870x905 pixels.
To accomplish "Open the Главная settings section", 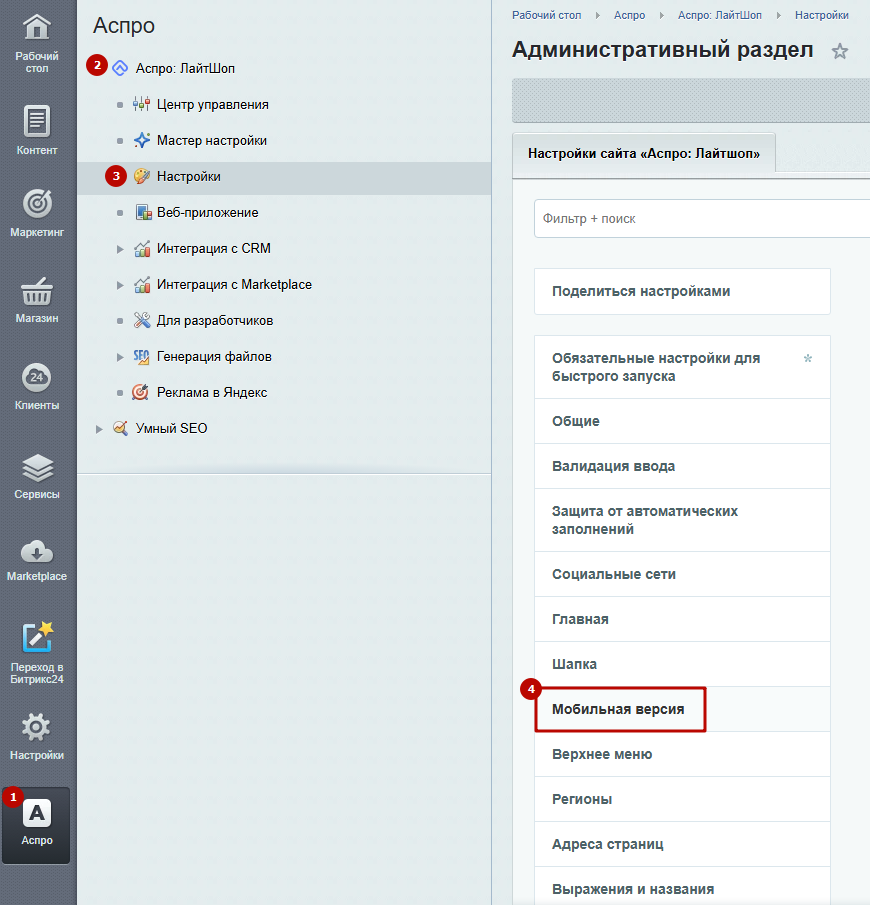I will click(682, 619).
